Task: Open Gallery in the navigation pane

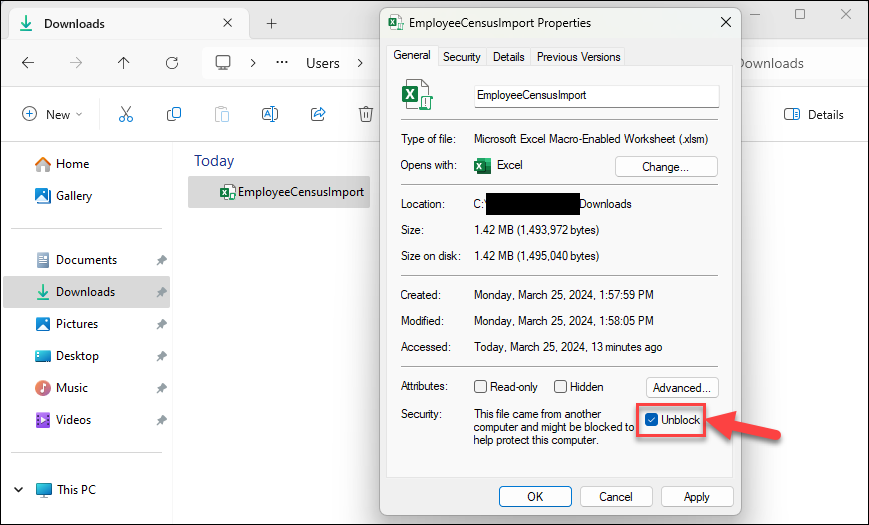Action: click(x=74, y=196)
